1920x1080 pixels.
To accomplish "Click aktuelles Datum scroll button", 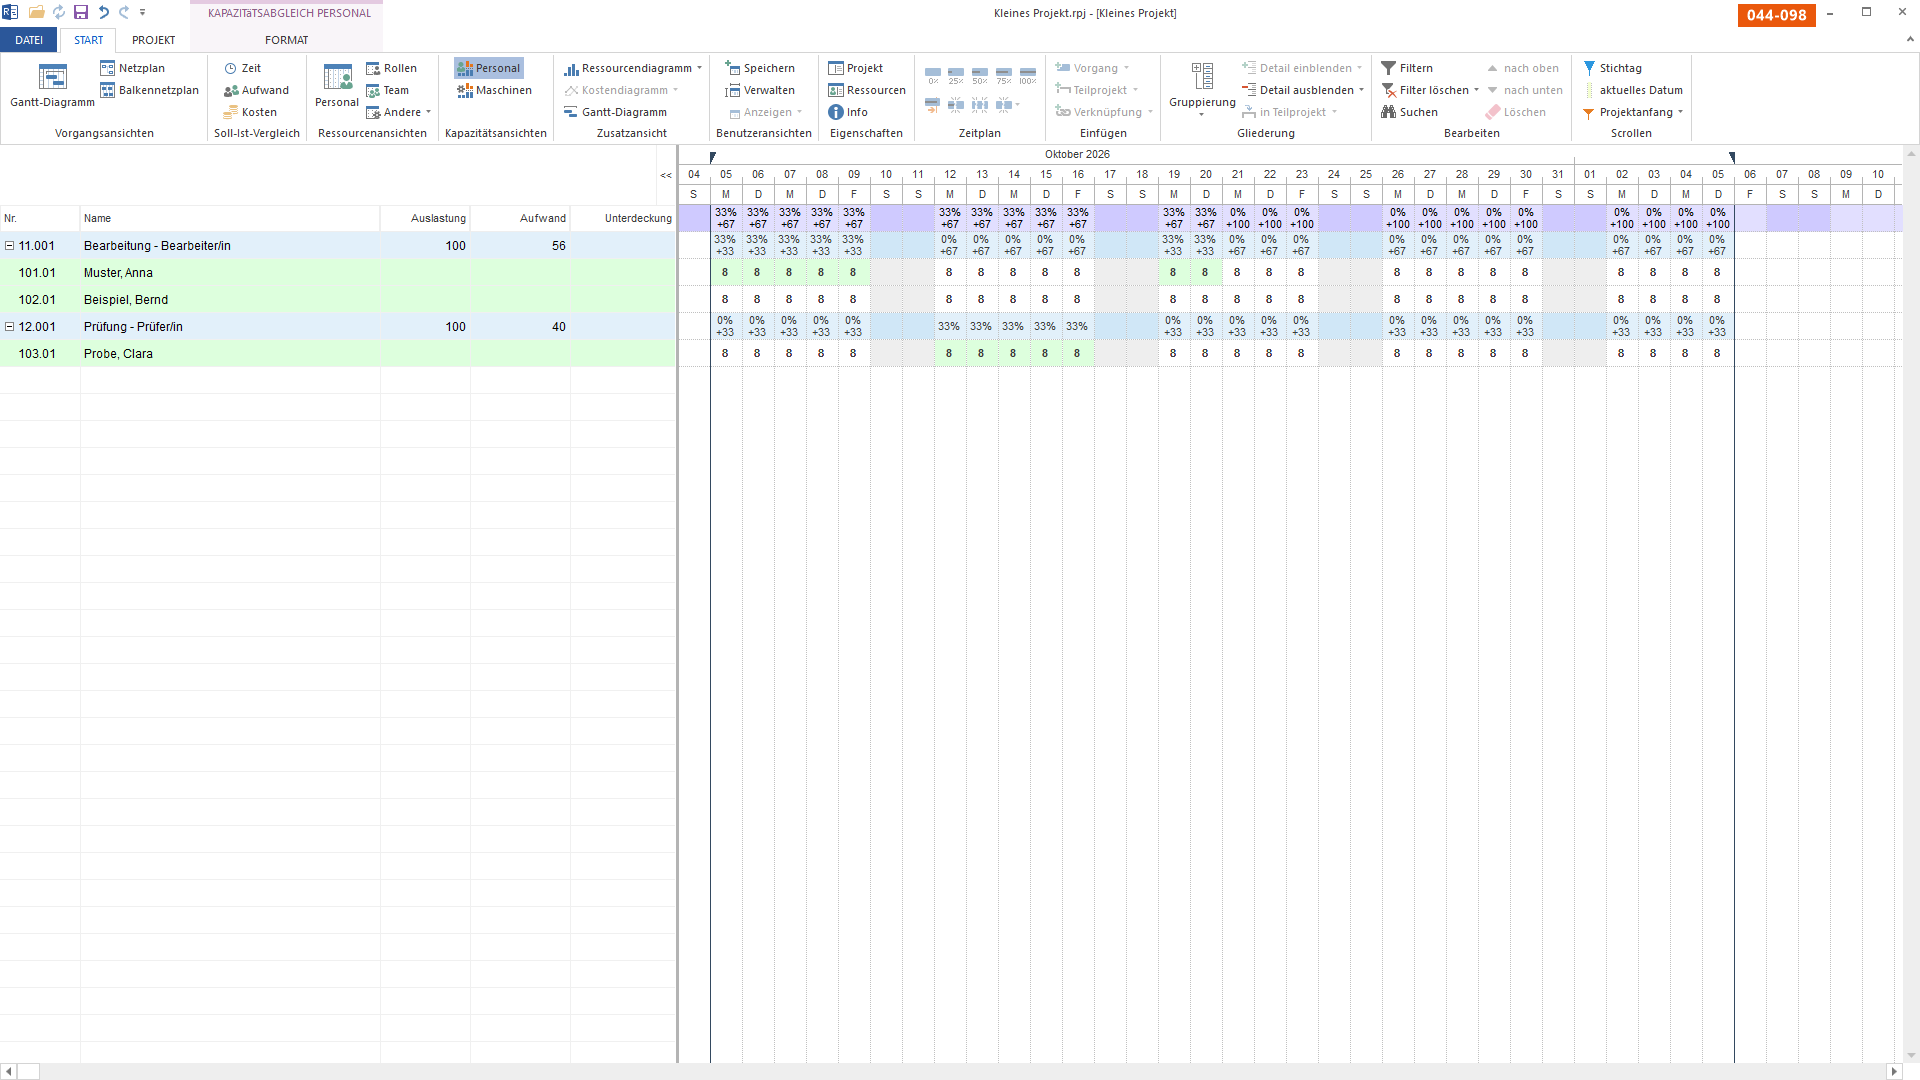I will click(1634, 90).
